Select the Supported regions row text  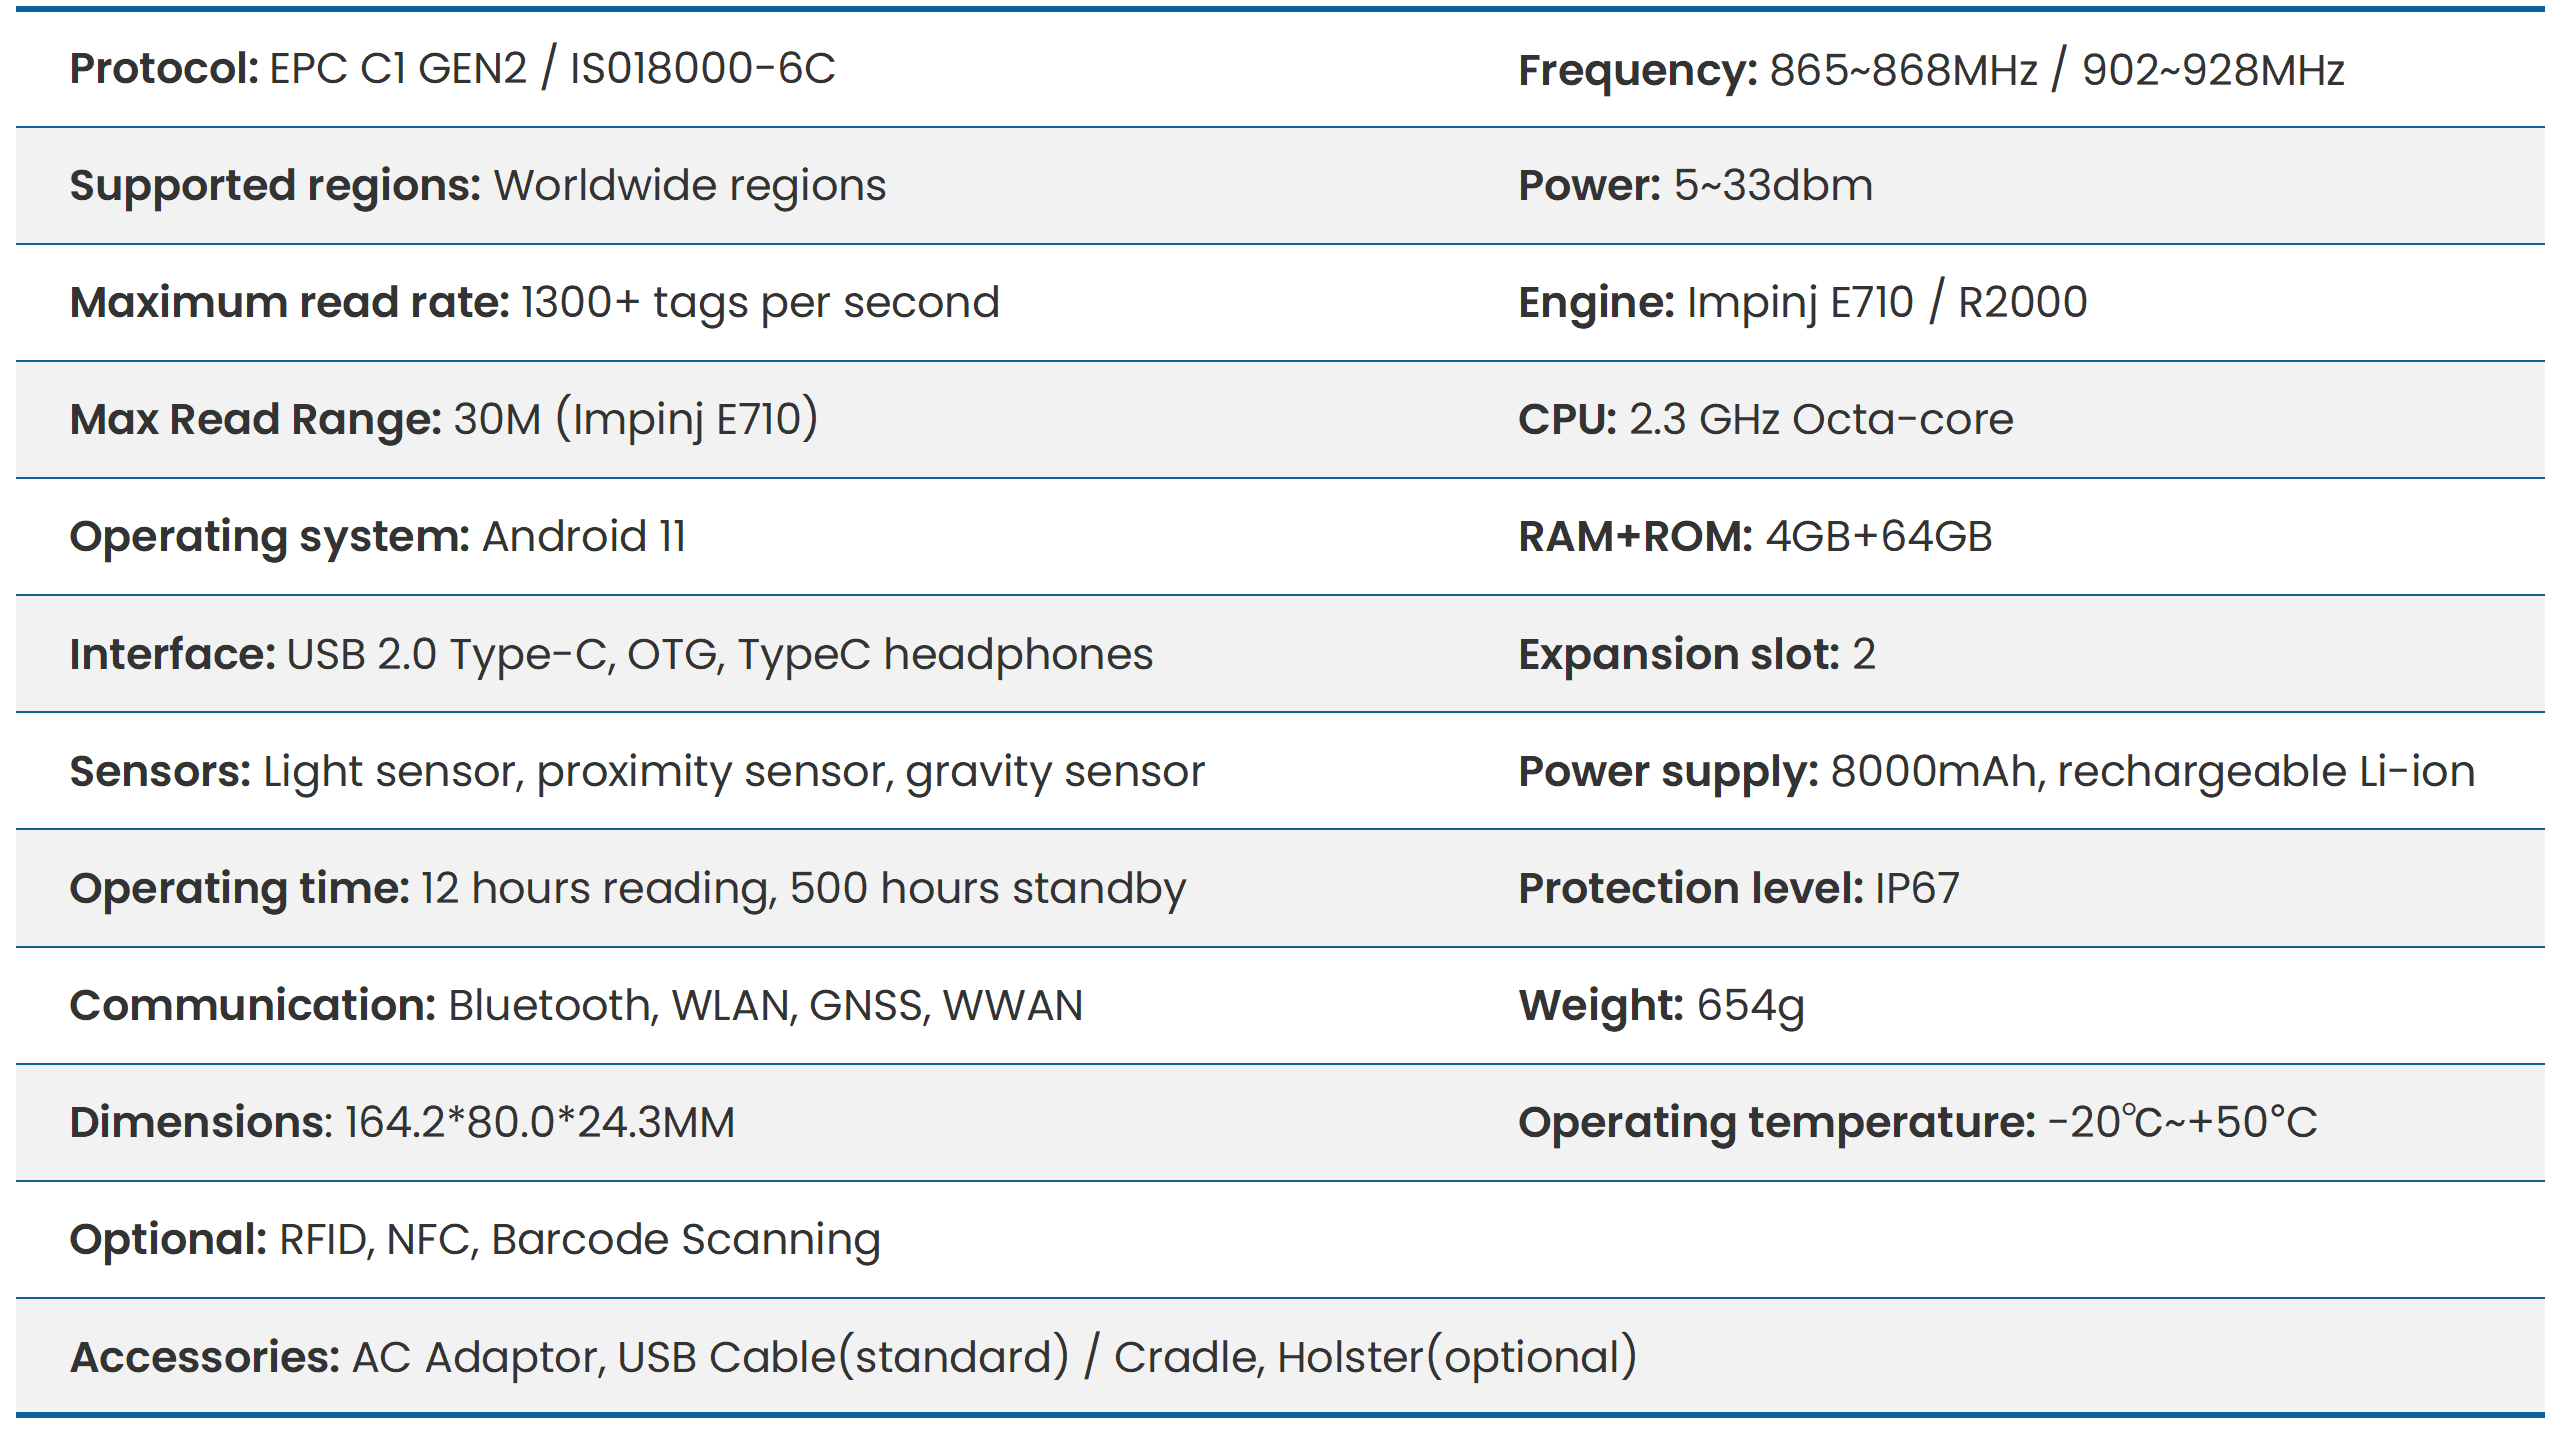[477, 186]
